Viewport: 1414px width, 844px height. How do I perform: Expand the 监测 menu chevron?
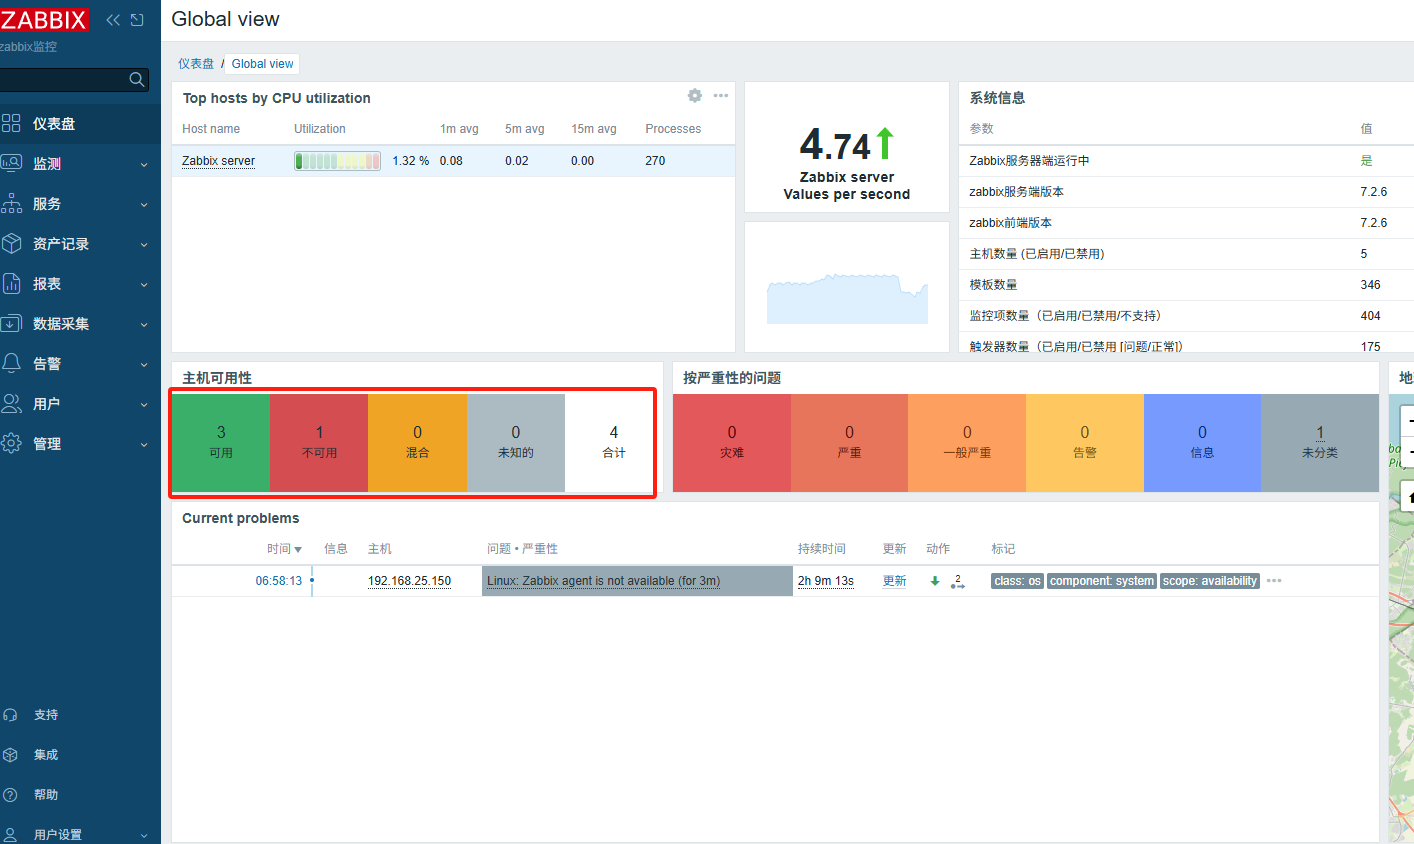point(144,164)
